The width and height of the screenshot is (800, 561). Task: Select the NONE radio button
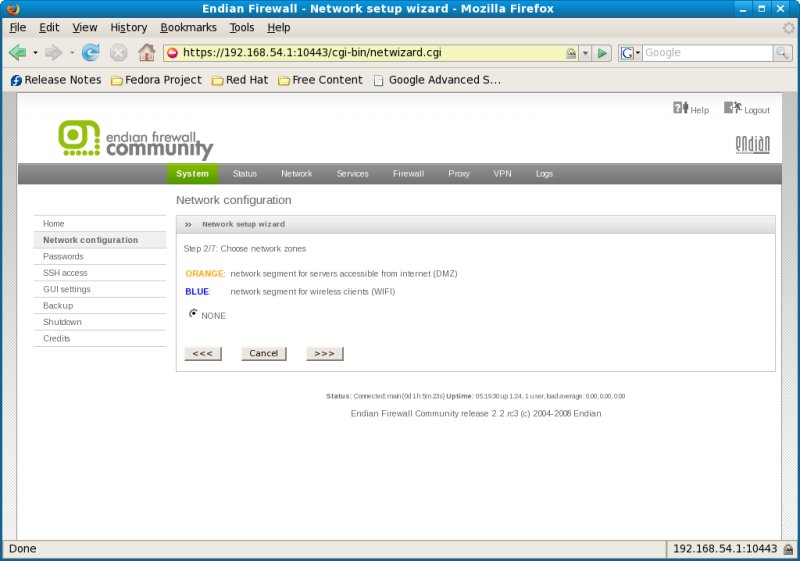[x=193, y=314]
